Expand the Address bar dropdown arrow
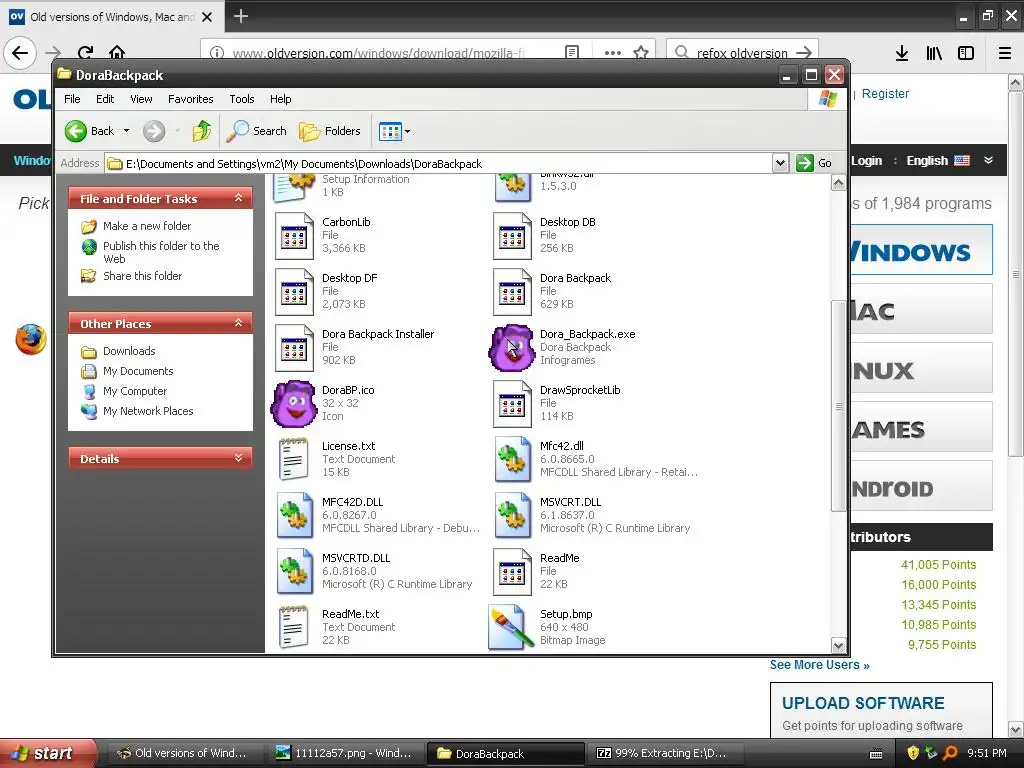This screenshot has height=768, width=1024. coord(780,163)
